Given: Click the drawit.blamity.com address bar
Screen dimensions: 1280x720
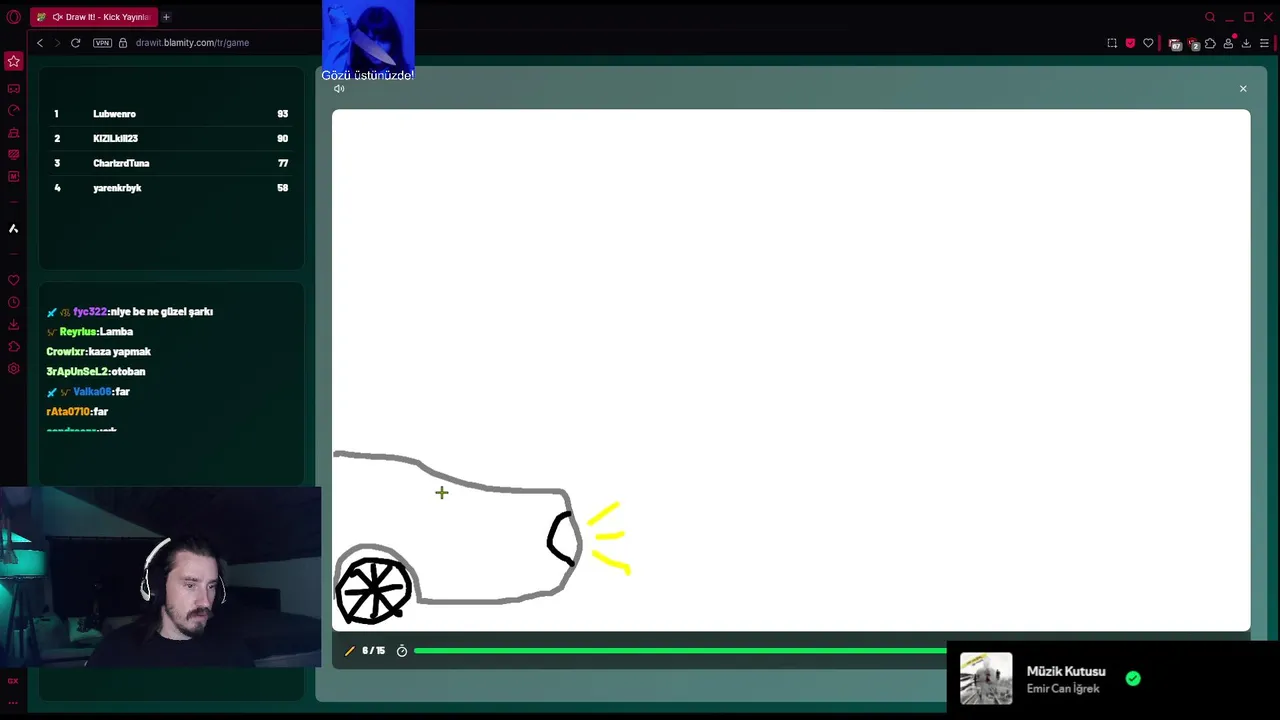Looking at the screenshot, I should click(192, 43).
